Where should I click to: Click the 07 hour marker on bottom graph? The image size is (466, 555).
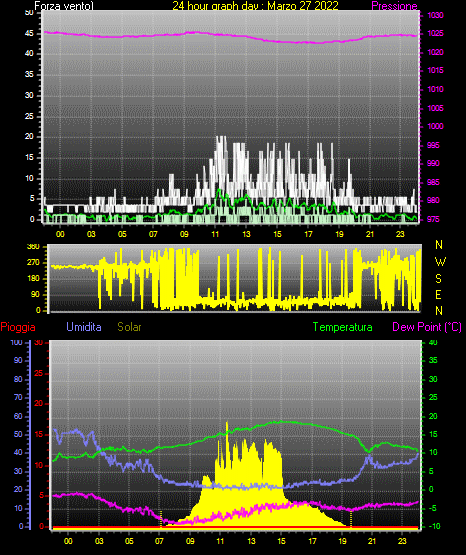pyautogui.click(x=159, y=541)
